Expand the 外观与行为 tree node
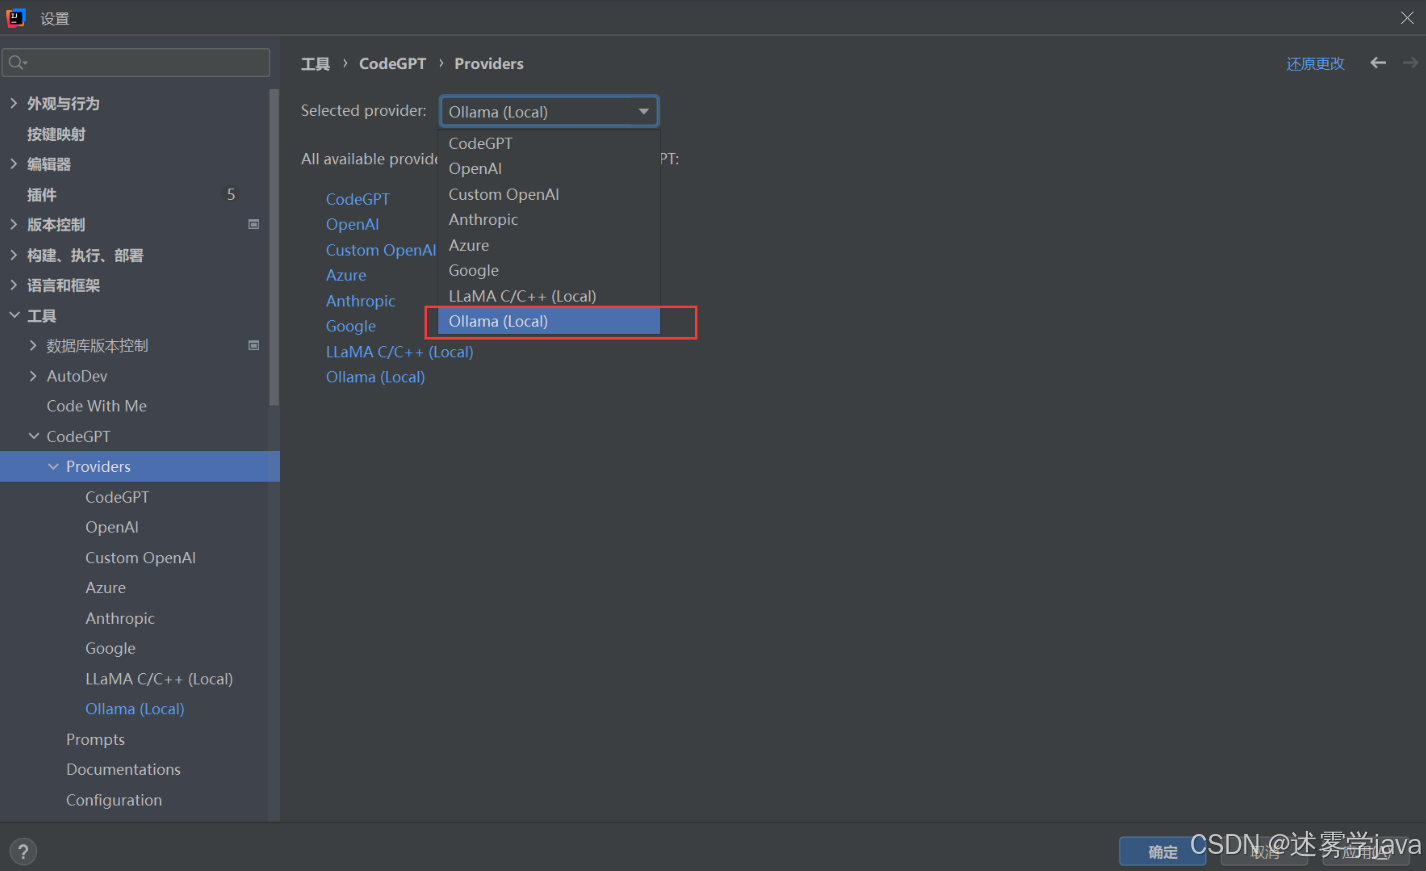The height and width of the screenshot is (871, 1426). [14, 103]
